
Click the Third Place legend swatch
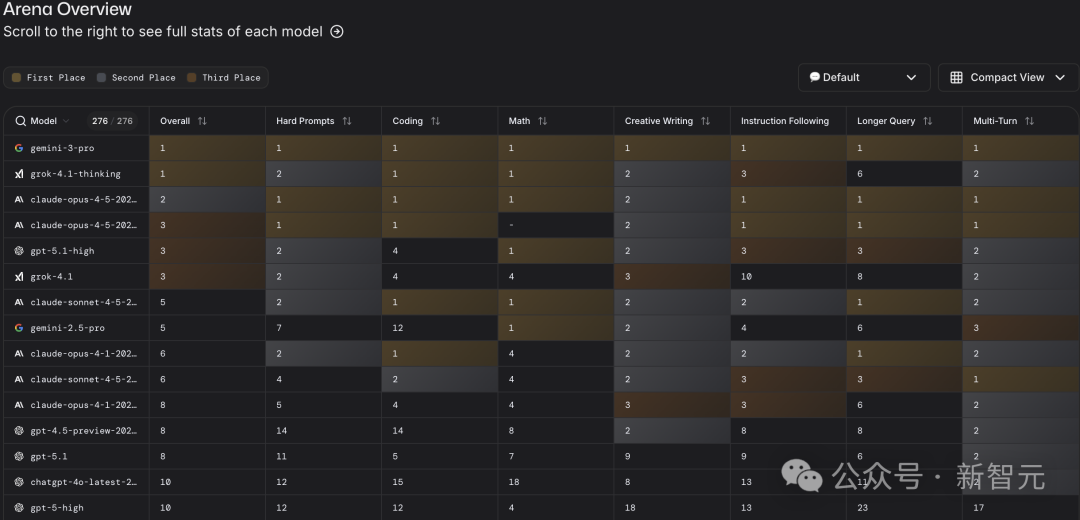pyautogui.click(x=192, y=78)
